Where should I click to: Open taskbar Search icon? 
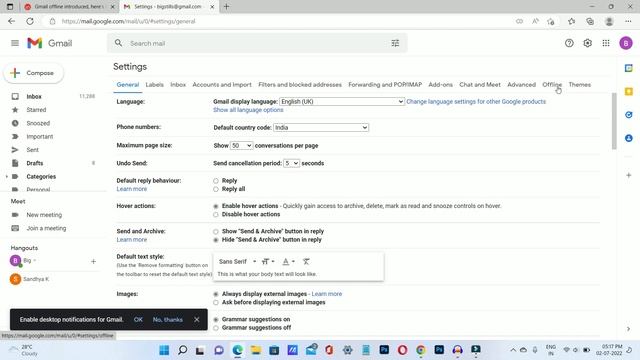point(182,350)
